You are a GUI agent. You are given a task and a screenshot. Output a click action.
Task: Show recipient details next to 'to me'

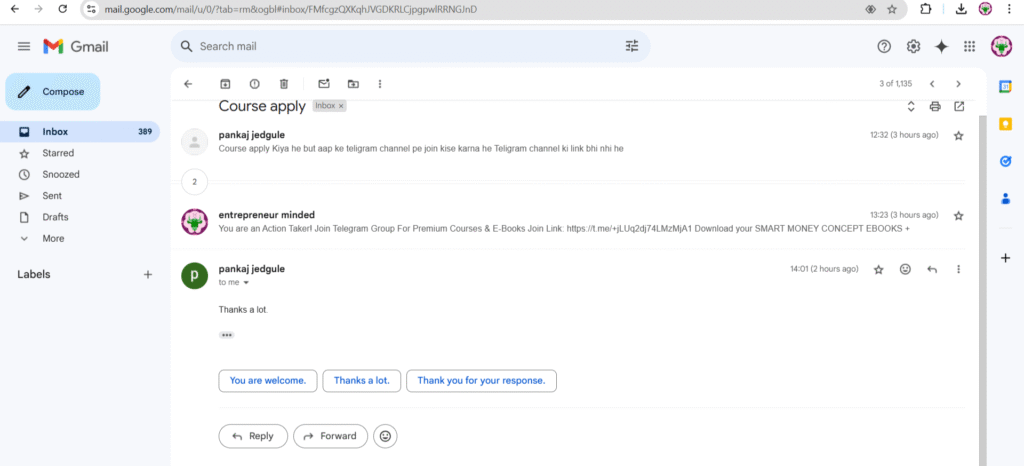[x=246, y=283]
